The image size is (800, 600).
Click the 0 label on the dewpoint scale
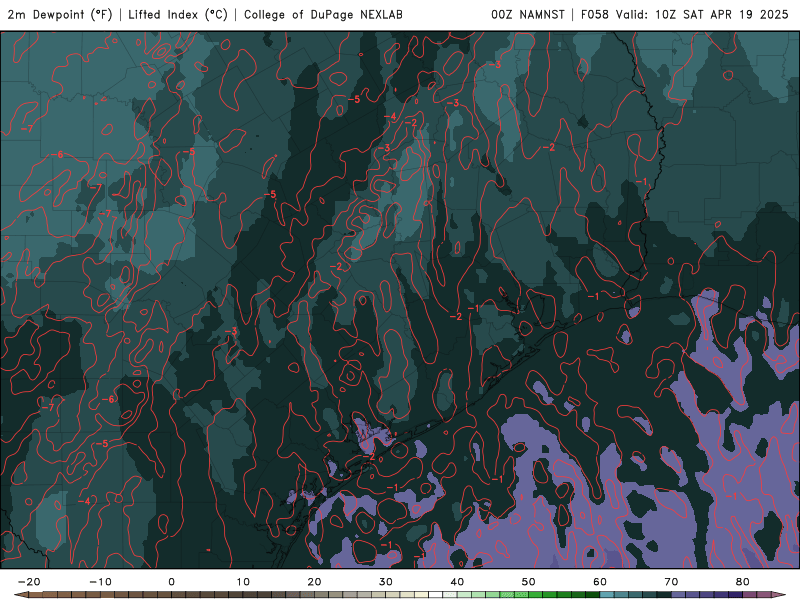tap(171, 582)
